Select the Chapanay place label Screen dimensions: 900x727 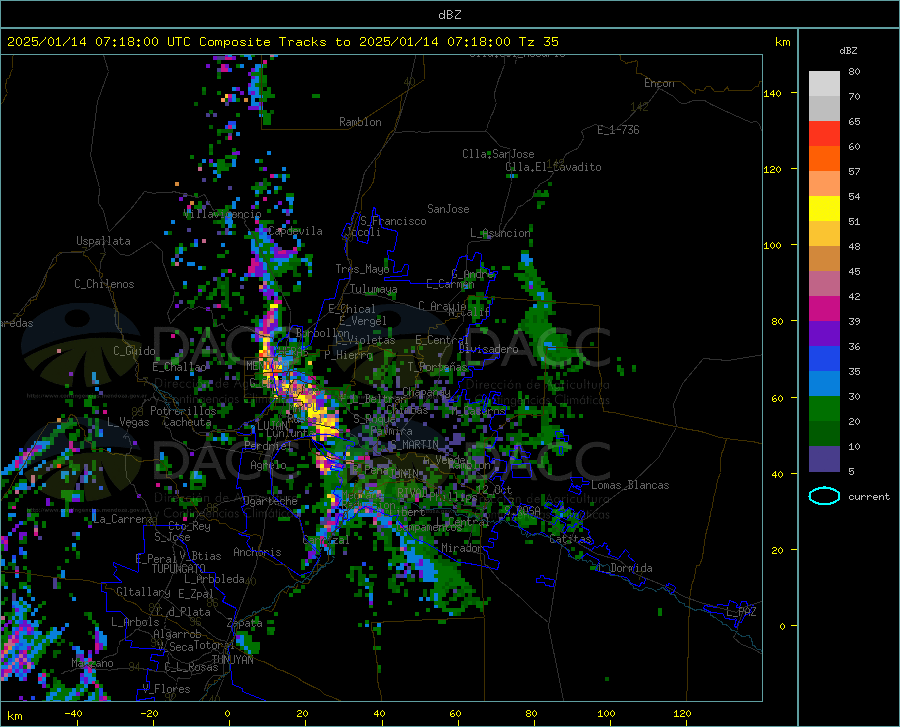click(x=426, y=392)
